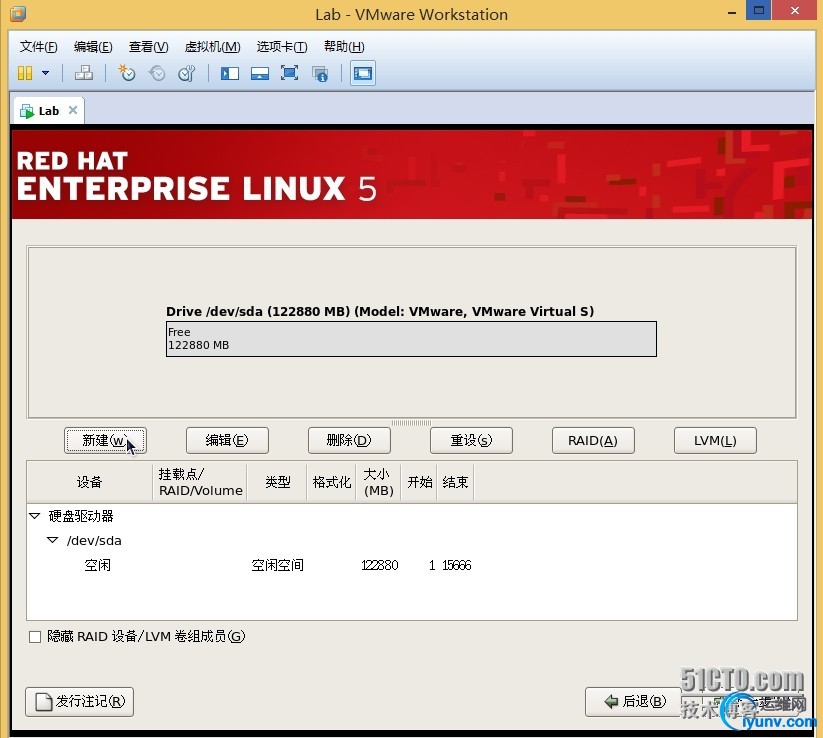Open the 虚拟机(M) menu
This screenshot has width=823, height=738.
point(212,47)
